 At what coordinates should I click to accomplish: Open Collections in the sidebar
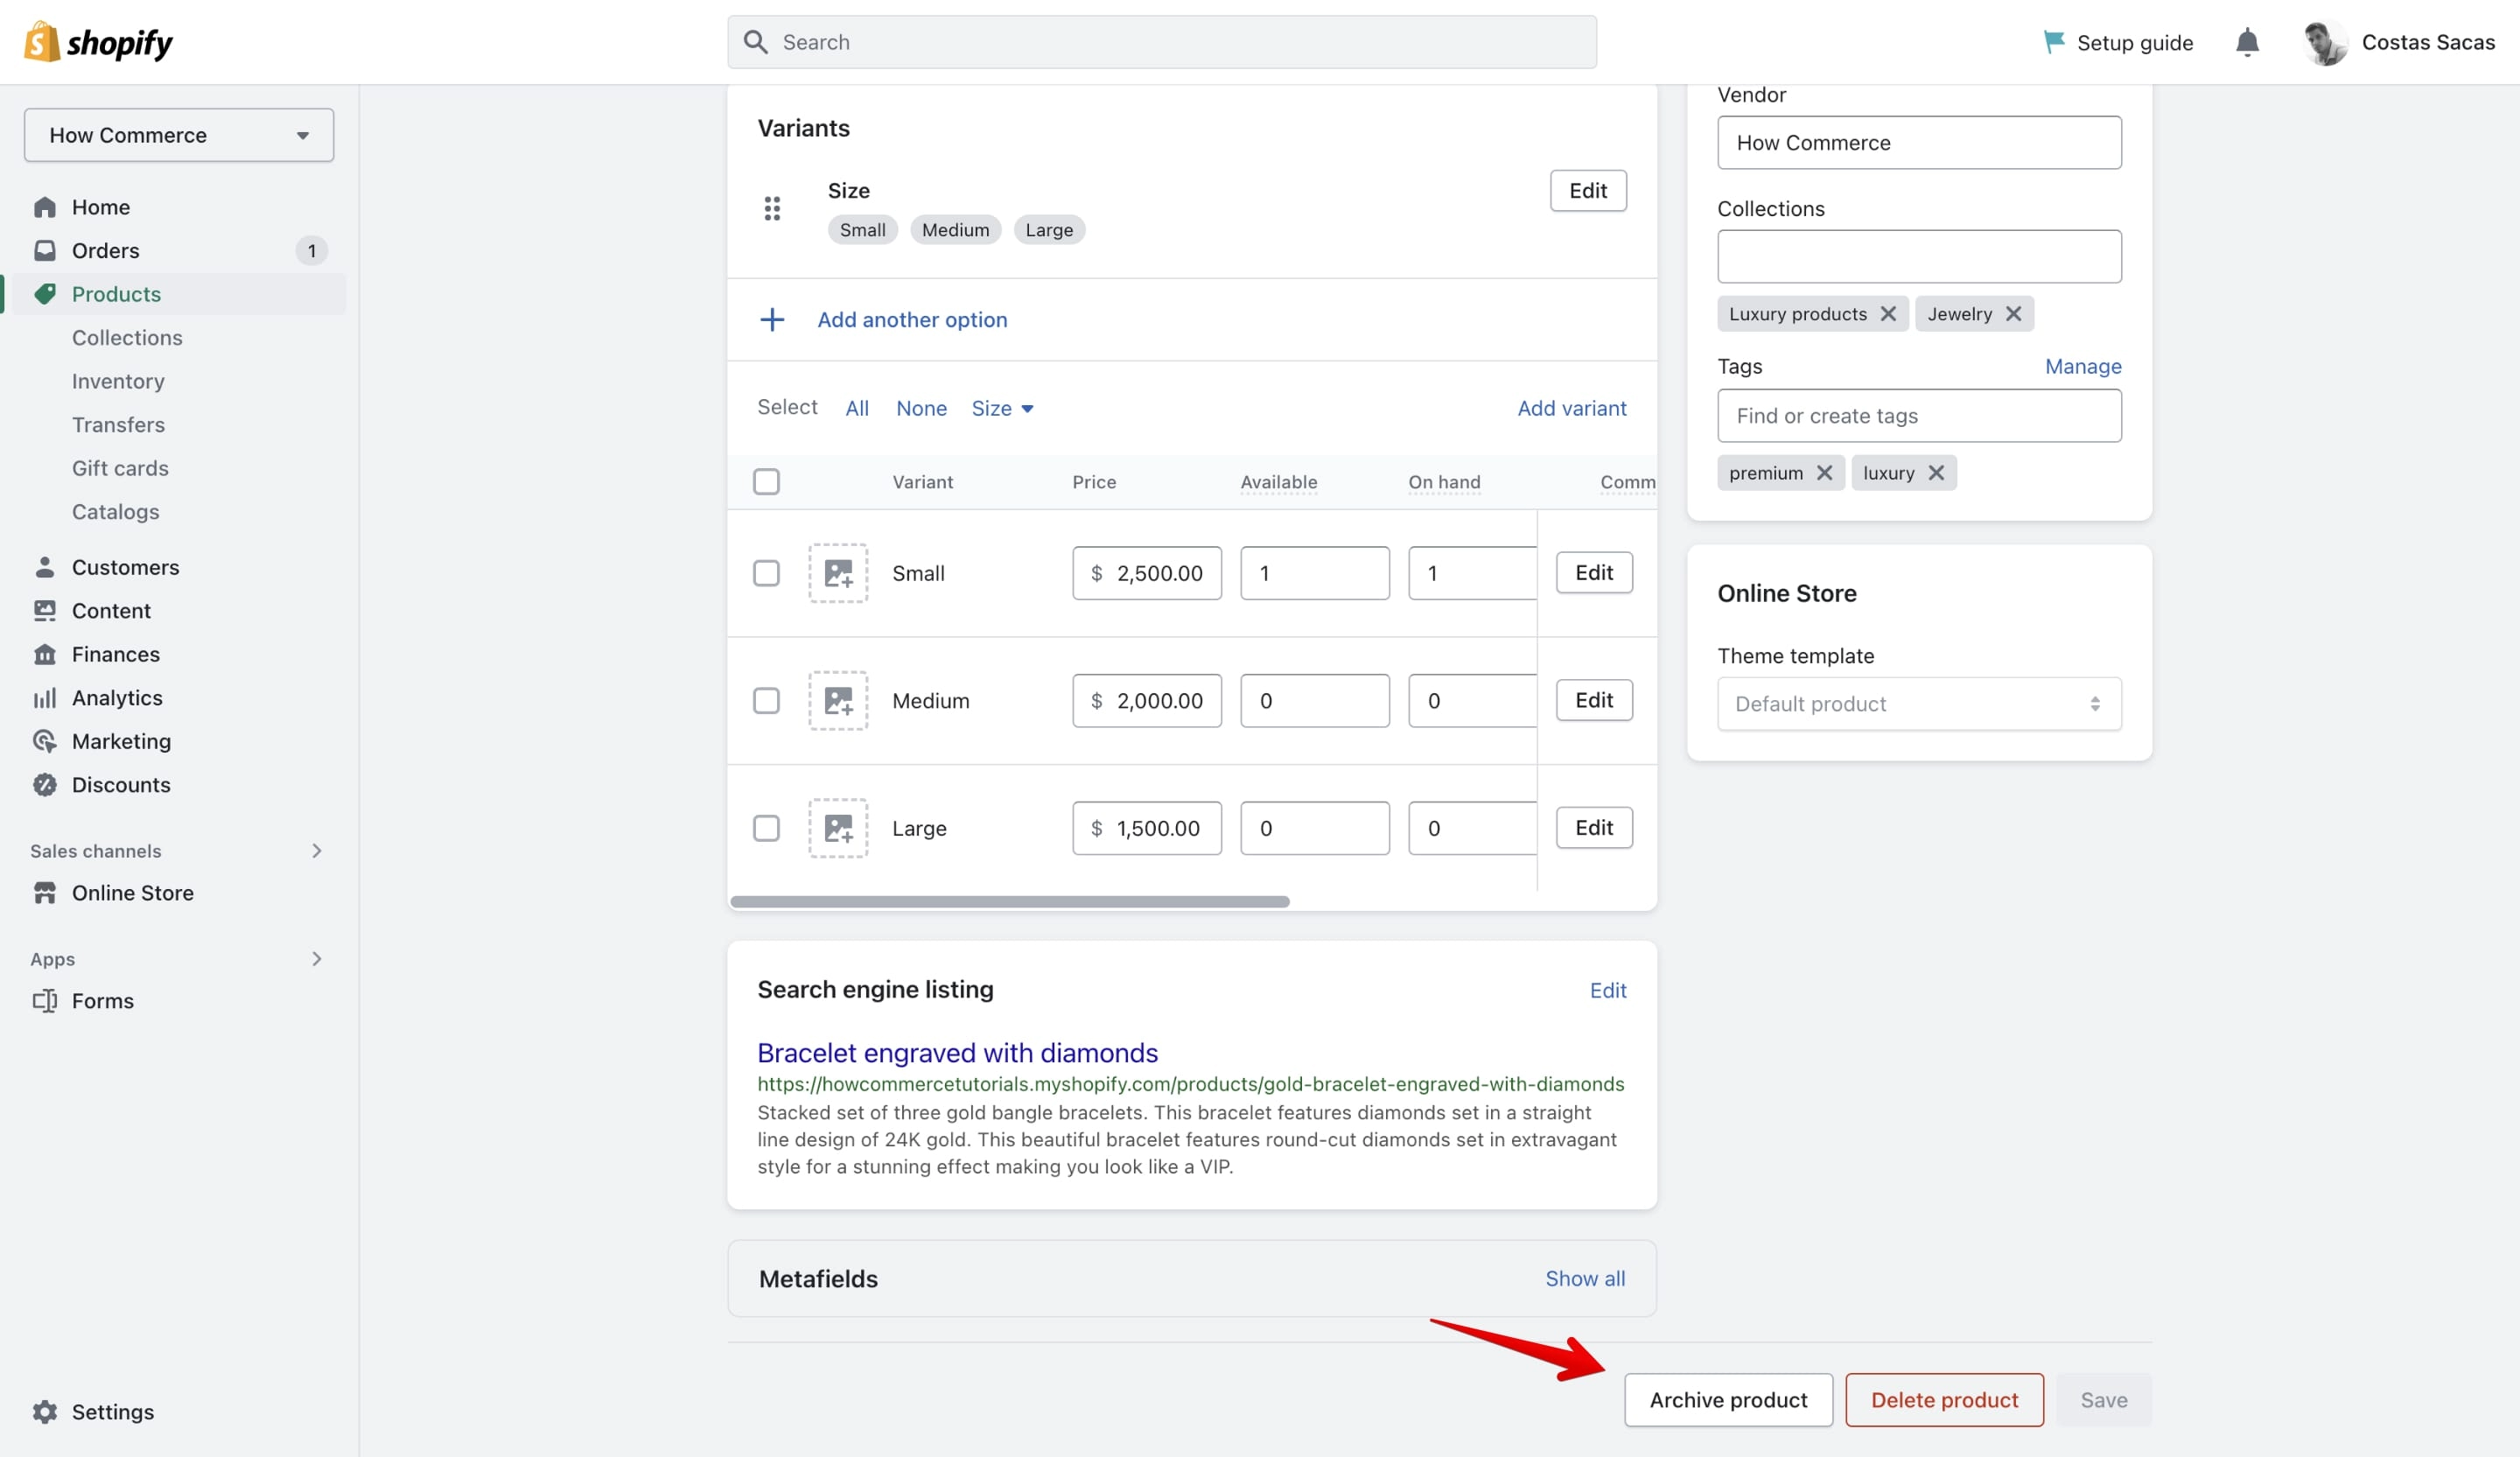[127, 338]
